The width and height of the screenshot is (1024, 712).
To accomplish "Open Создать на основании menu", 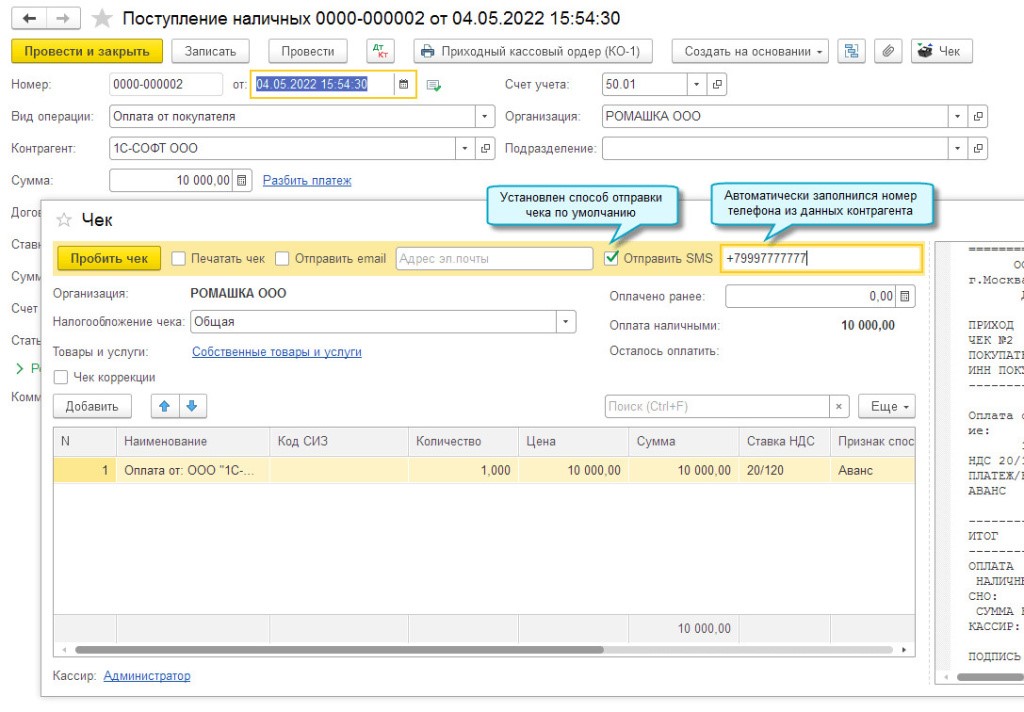I will pos(750,51).
